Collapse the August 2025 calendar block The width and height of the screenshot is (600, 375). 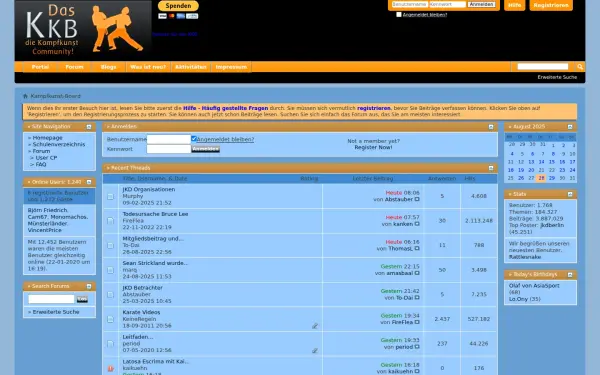[570, 127]
